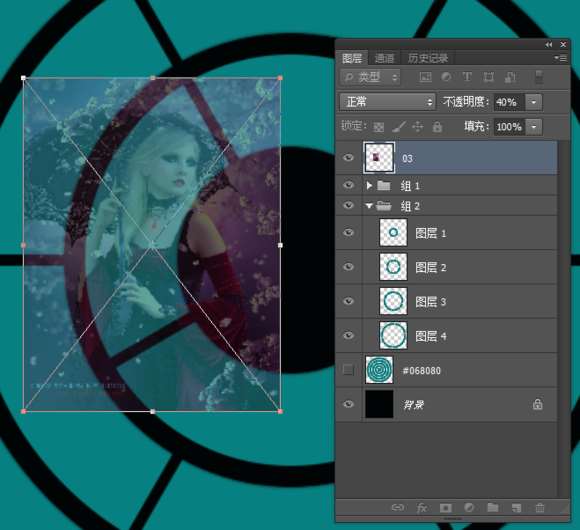Click the fill percentage field
The height and width of the screenshot is (530, 580).
click(509, 127)
